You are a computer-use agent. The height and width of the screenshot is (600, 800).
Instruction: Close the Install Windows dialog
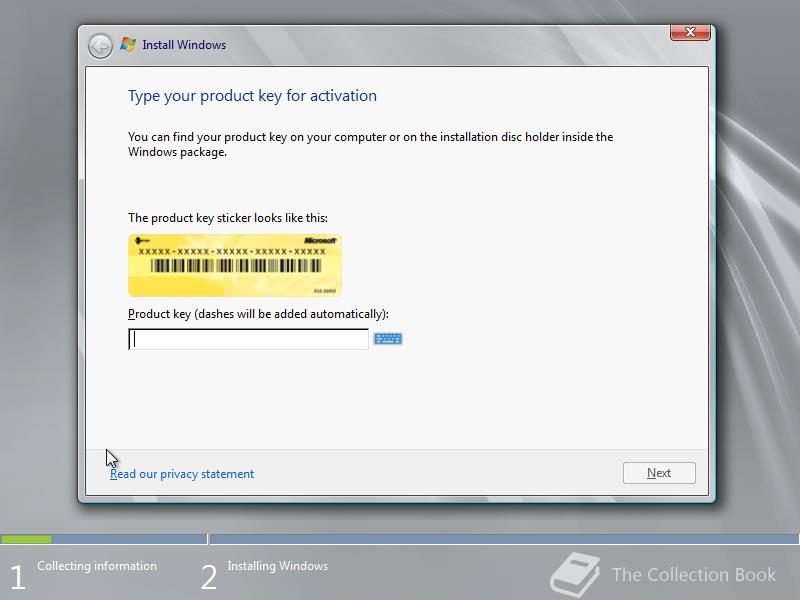point(690,32)
